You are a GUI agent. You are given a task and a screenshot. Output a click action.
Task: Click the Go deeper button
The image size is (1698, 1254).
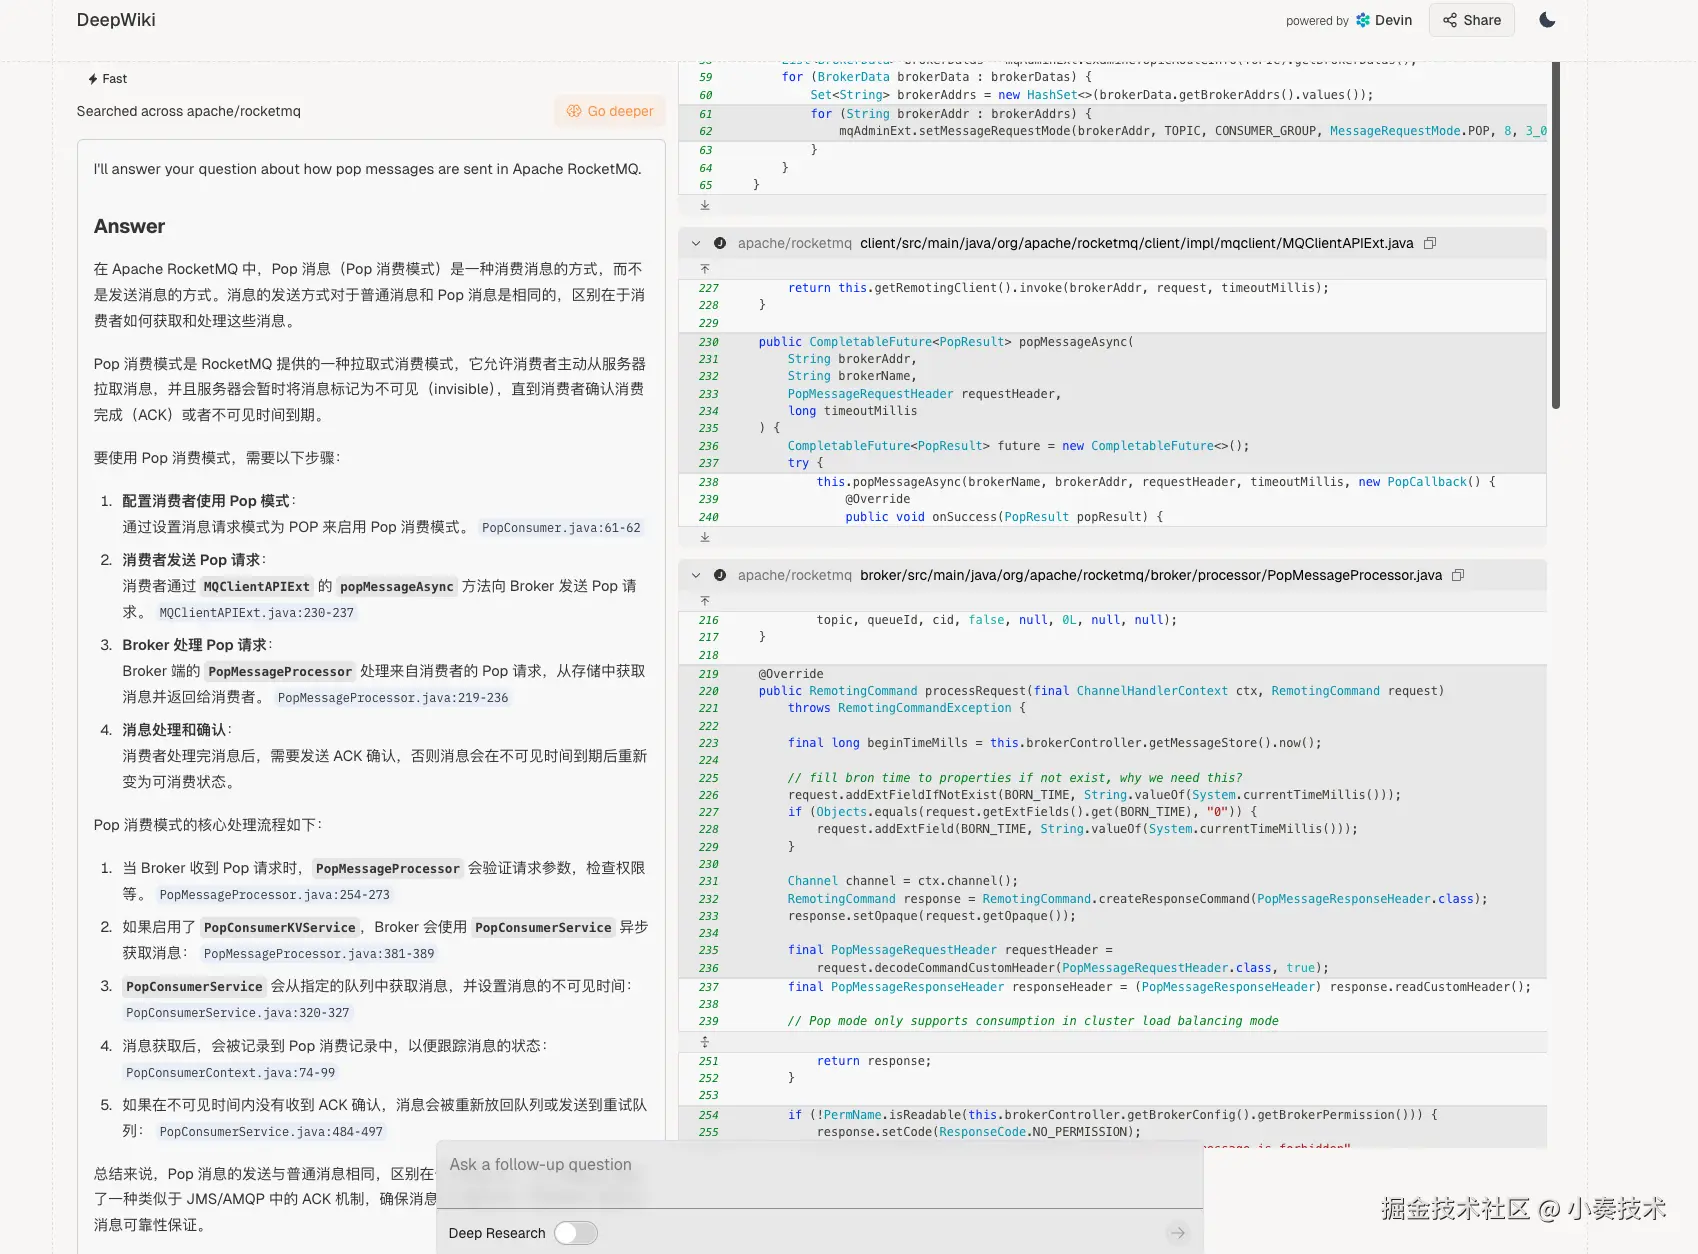click(x=610, y=111)
